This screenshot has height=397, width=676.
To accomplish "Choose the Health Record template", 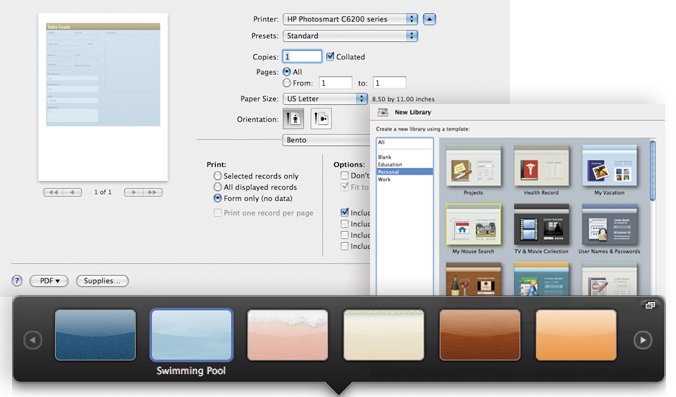I will pyautogui.click(x=541, y=166).
